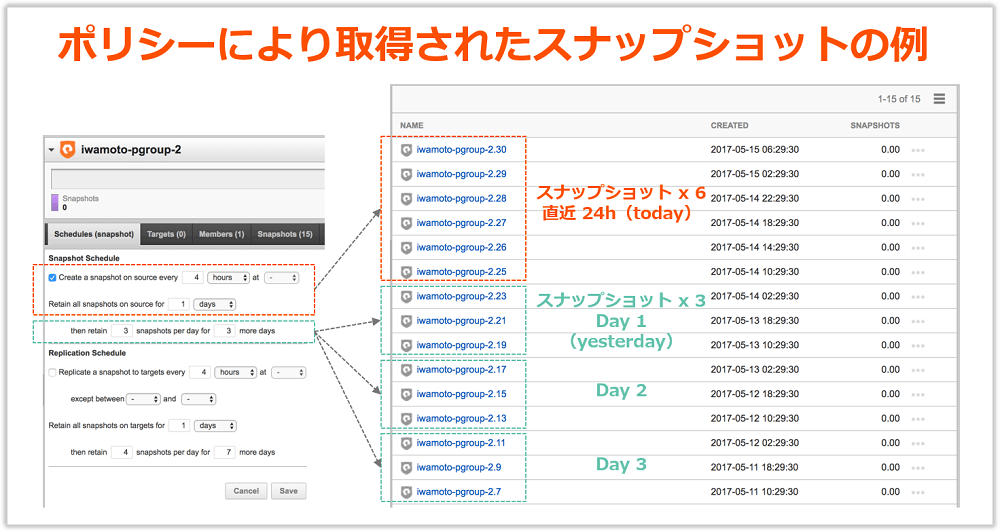This screenshot has height=532, width=1000.
Task: Click the shield icon for iwamoto-pgroup-2.21
Action: pyautogui.click(x=406, y=321)
